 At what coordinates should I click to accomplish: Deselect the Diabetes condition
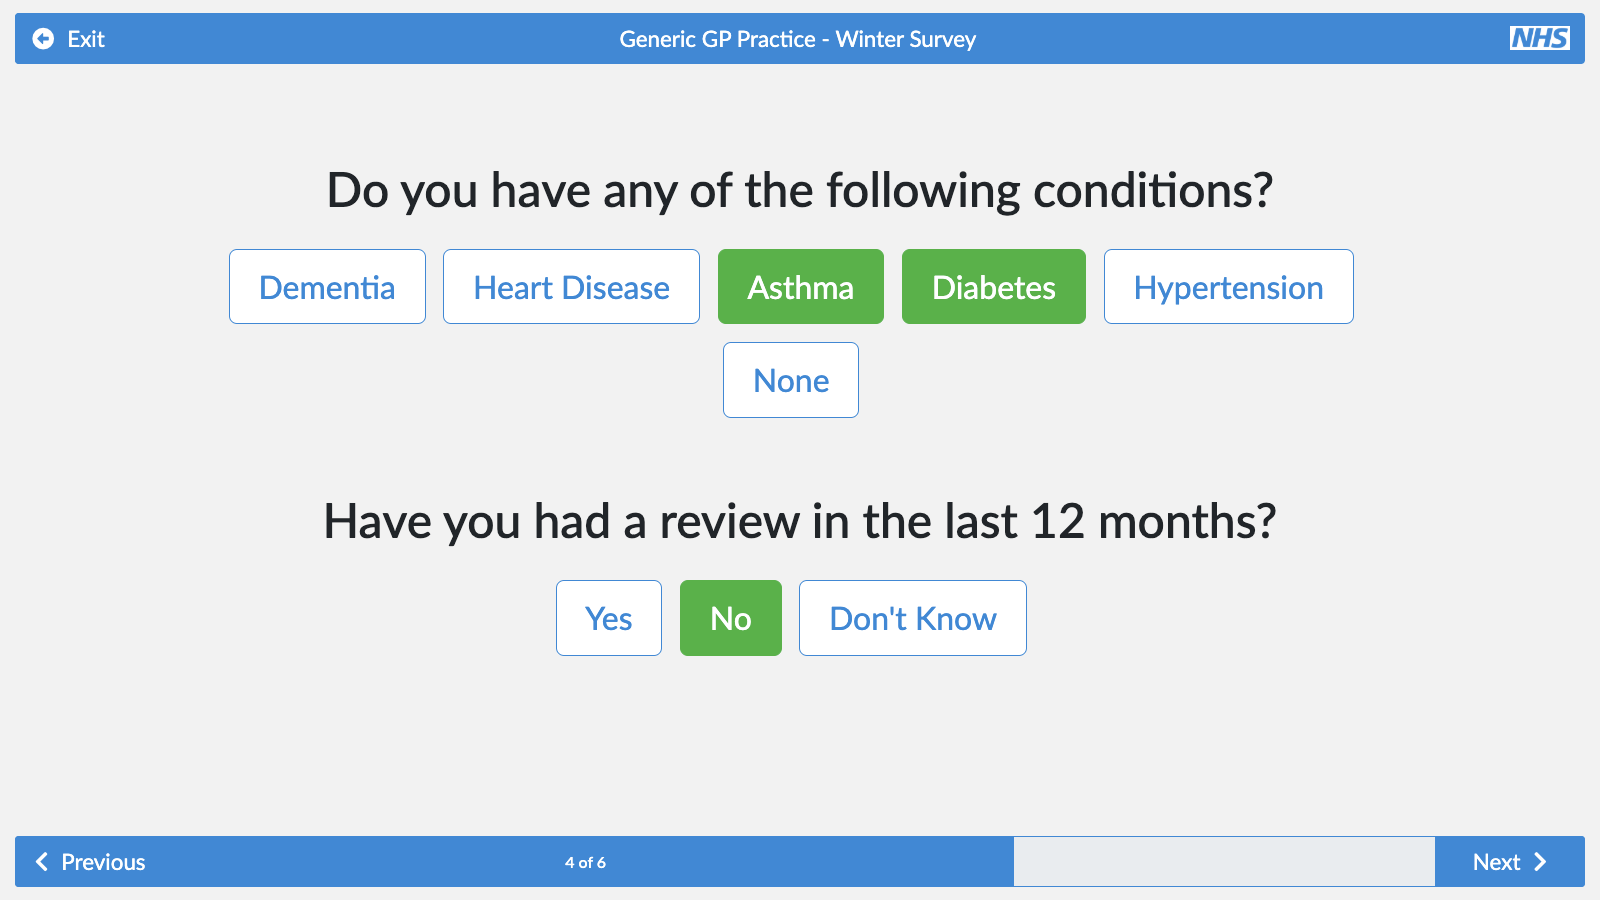[993, 287]
